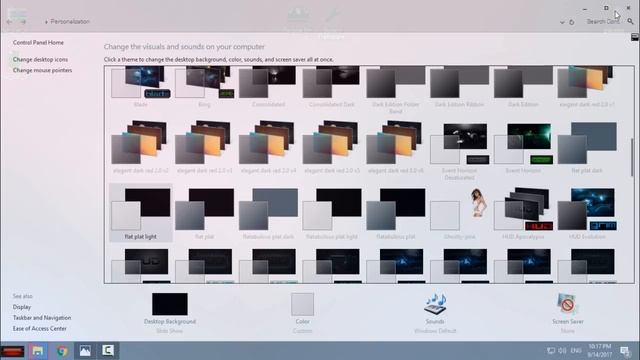Apply the green Event Horizon theme
The image size is (640, 360).
point(523,147)
